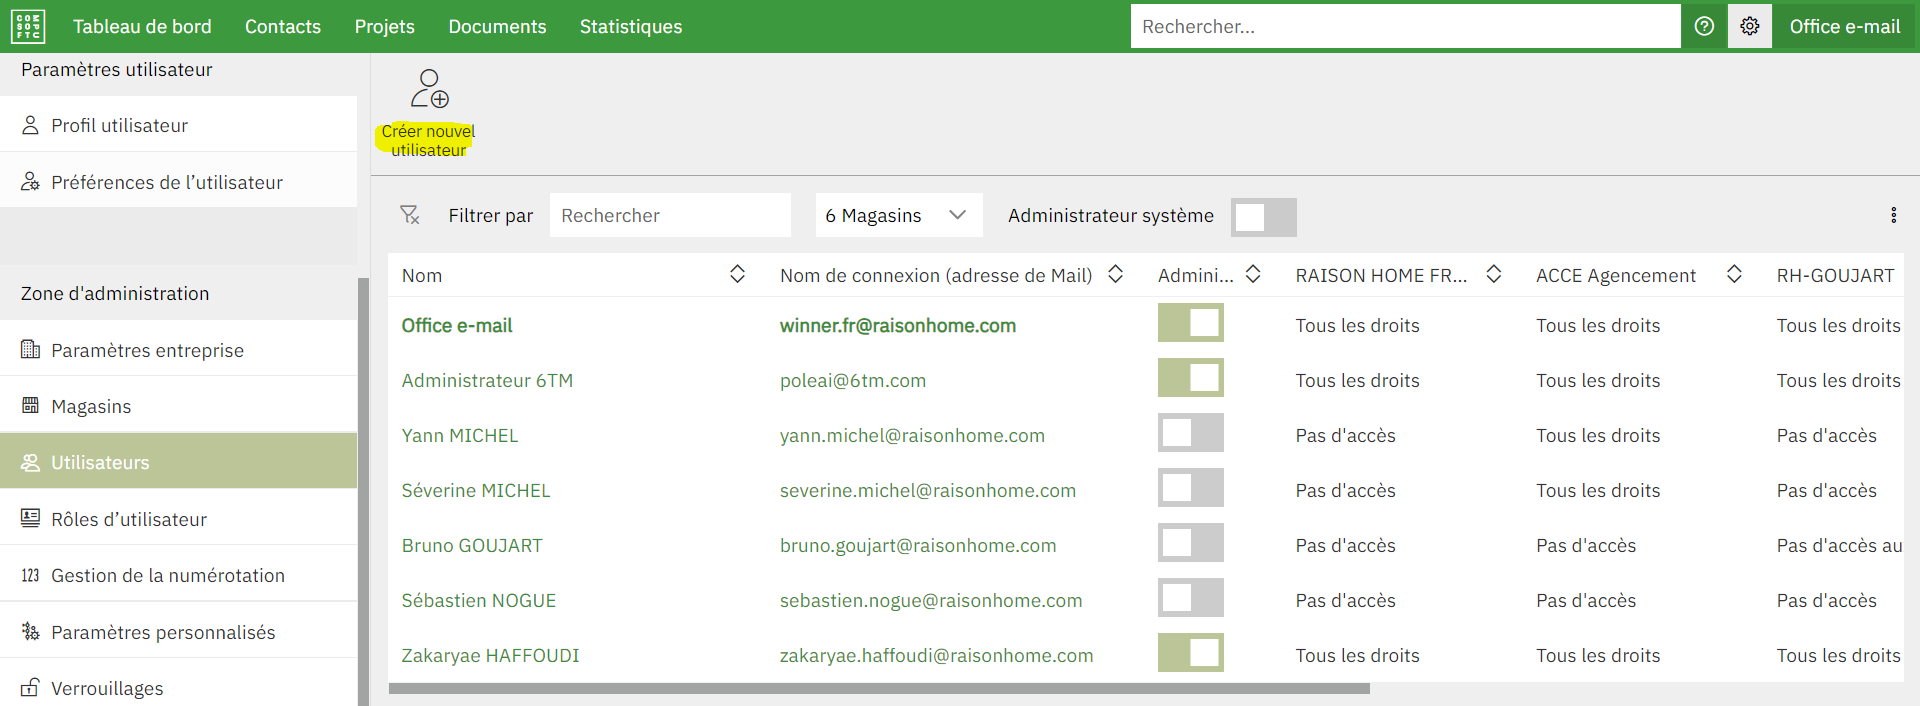Screen dimensions: 1920x706
Task: Click the app logo in top-left corner
Action: pyautogui.click(x=28, y=27)
